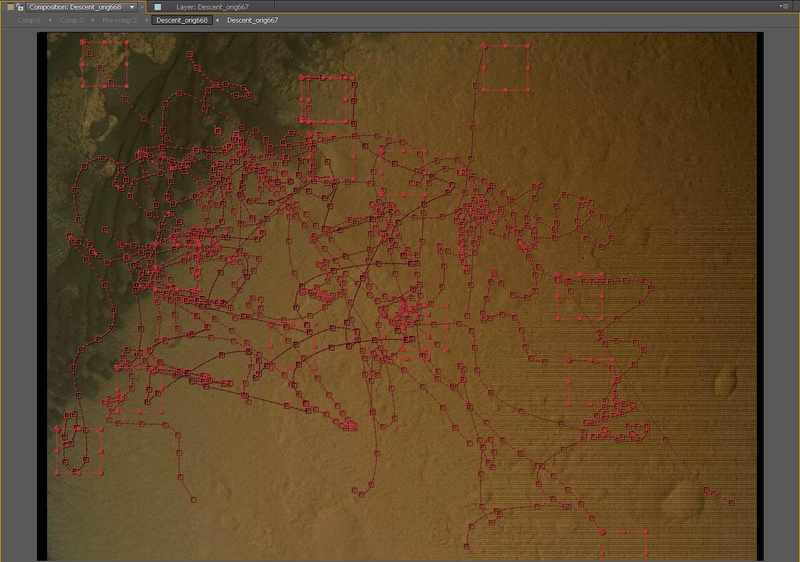Select the Descent_orig667 breadcrumb item
The width and height of the screenshot is (800, 562).
[252, 20]
